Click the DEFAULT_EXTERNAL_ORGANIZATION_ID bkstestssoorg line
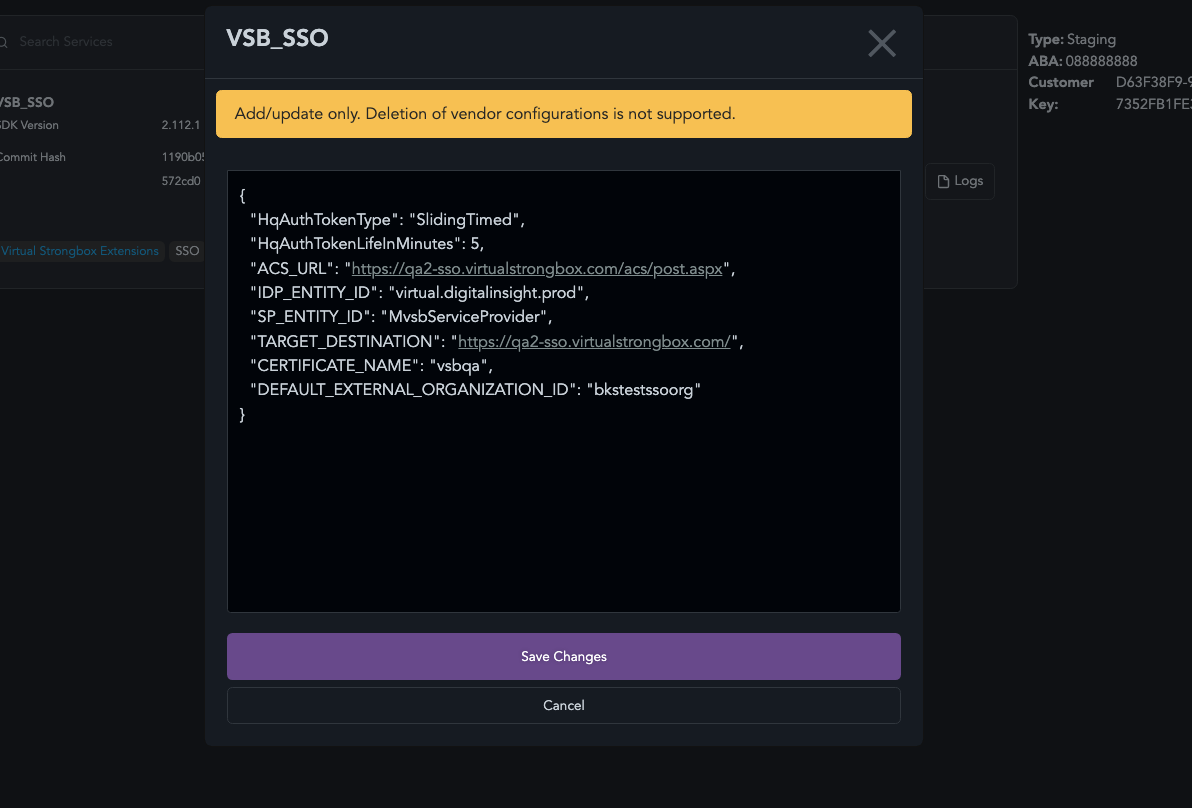The image size is (1192, 808). 475,390
